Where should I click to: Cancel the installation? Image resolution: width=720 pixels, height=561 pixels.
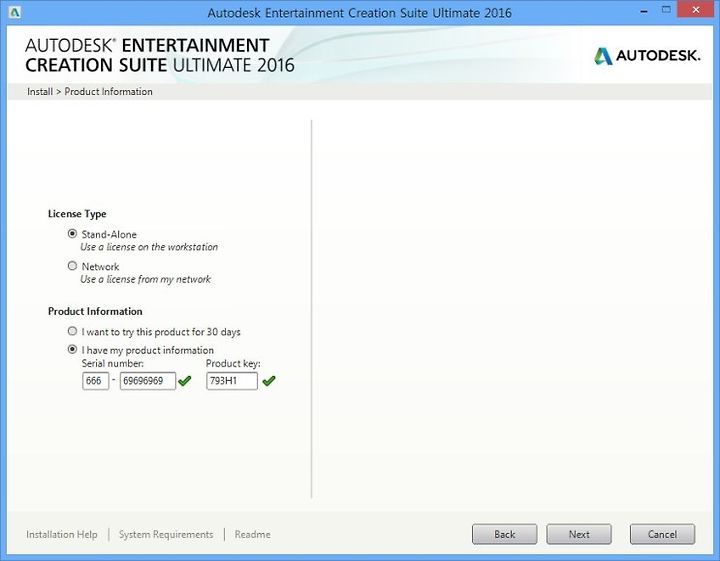point(663,534)
